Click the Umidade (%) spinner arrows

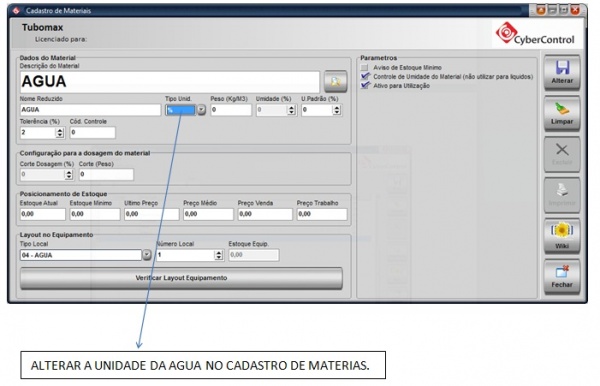point(291,110)
